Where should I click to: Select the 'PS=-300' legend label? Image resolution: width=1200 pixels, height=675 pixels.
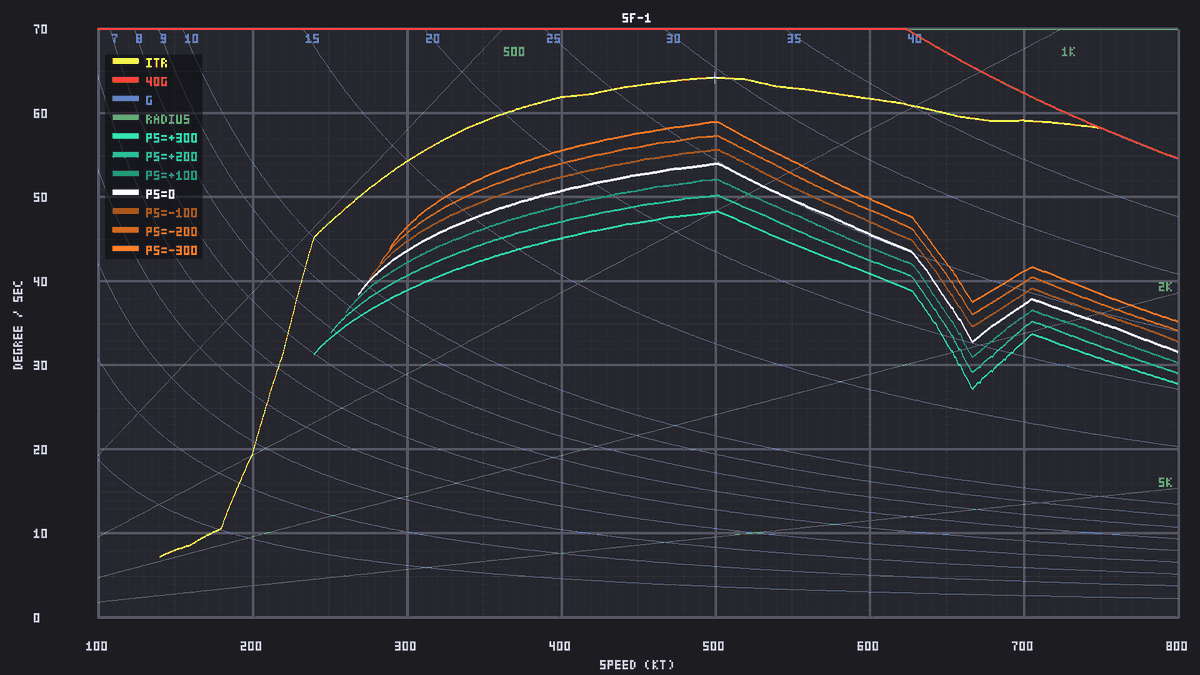[171, 250]
